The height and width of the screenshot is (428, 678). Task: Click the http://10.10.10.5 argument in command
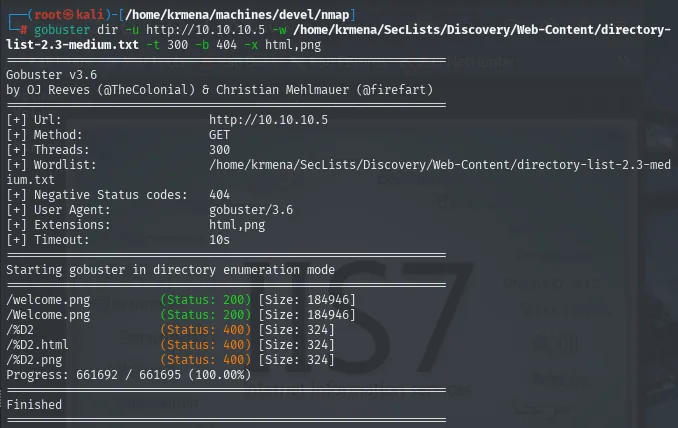(x=205, y=30)
